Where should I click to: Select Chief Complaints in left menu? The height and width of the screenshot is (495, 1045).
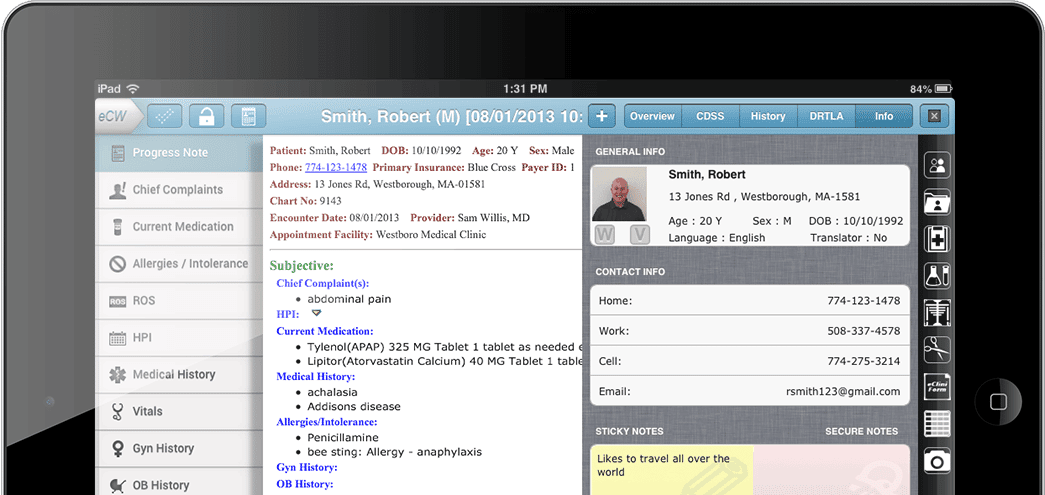[x=179, y=190]
